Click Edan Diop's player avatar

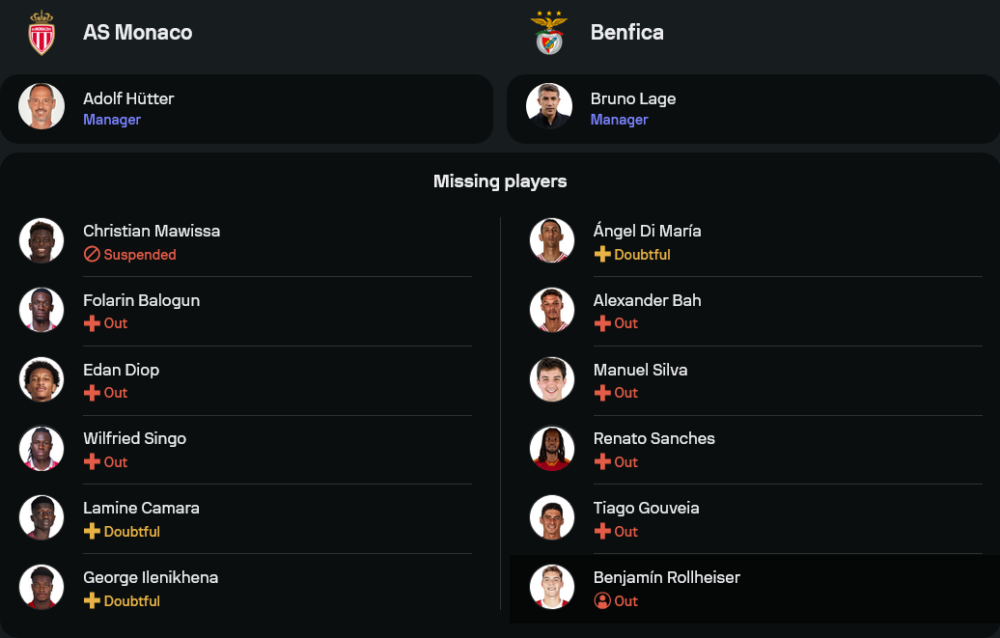[x=41, y=379]
